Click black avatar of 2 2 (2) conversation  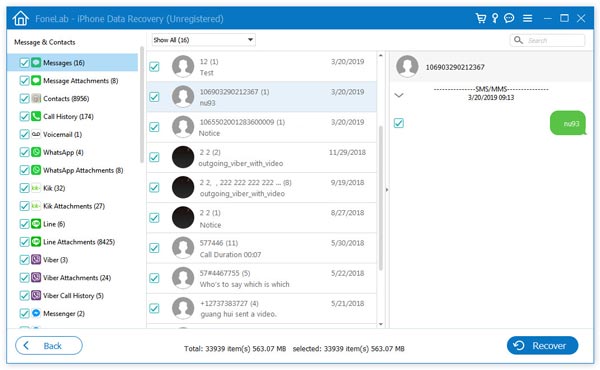point(183,157)
